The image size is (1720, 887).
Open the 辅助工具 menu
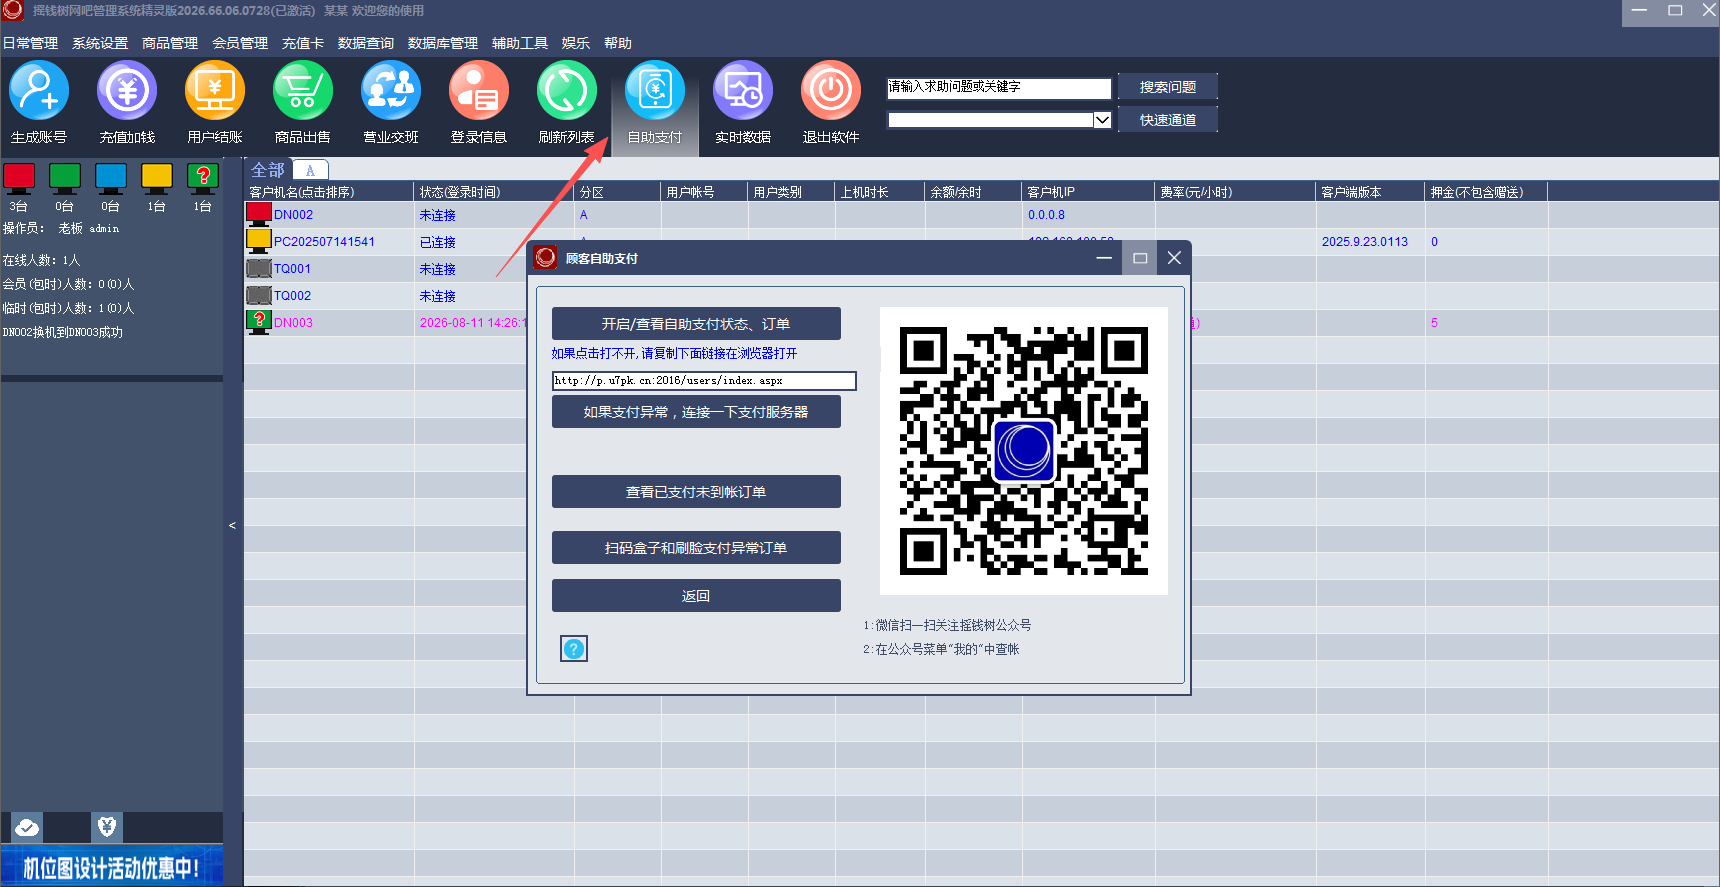click(x=520, y=43)
